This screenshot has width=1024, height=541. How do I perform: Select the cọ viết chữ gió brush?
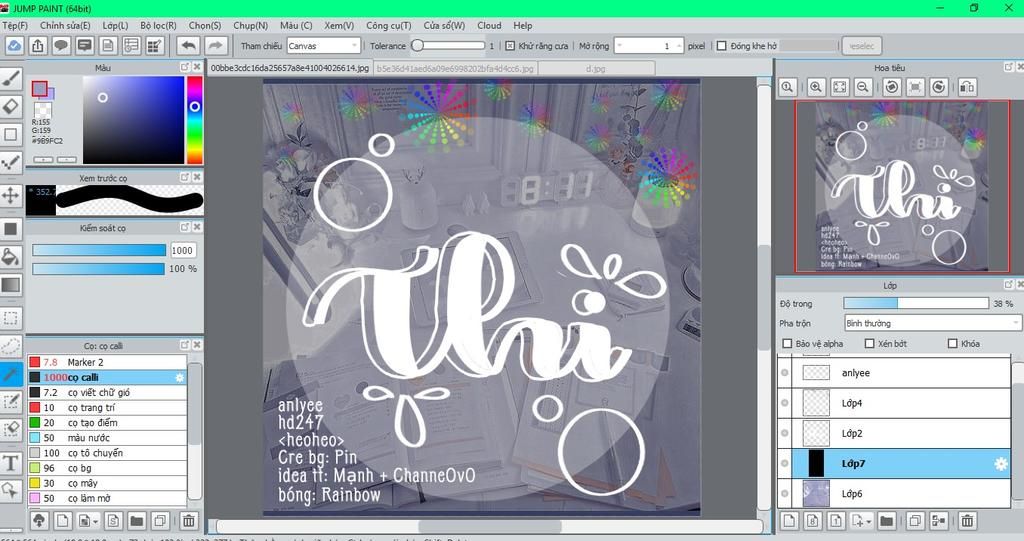(x=107, y=393)
